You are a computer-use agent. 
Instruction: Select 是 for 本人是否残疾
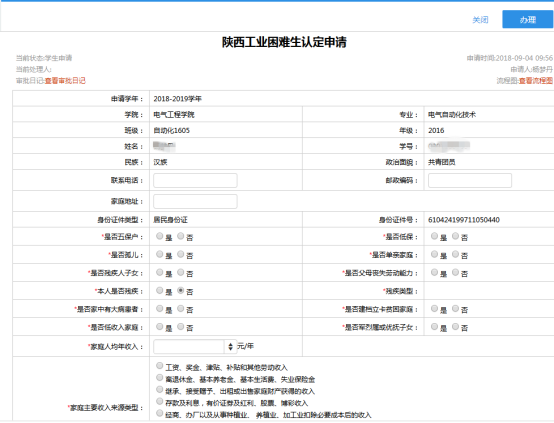coord(160,290)
